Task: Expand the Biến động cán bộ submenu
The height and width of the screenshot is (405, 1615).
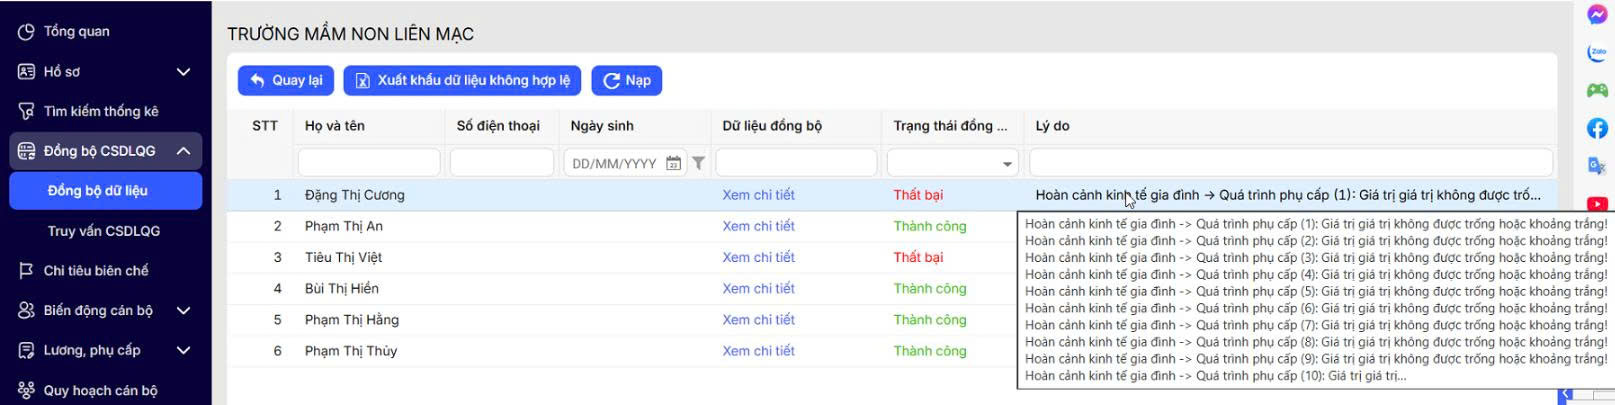Action: pyautogui.click(x=183, y=311)
